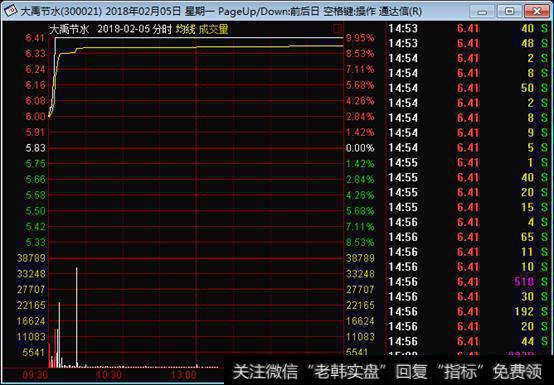Screen dimensions: 554x385
Task: Click the 6.24 price axis label
Action: [x=36, y=69]
